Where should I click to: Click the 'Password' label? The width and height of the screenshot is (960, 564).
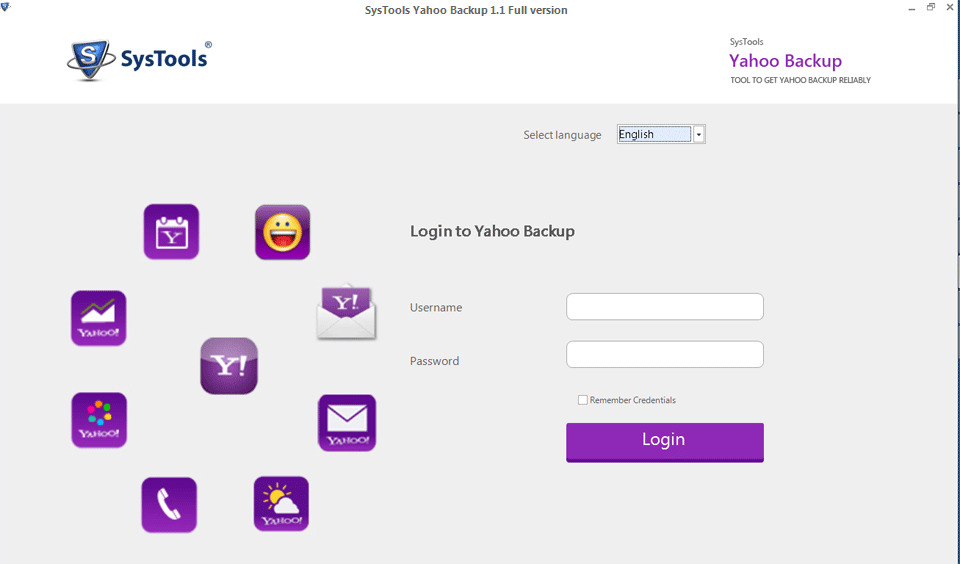tap(434, 361)
